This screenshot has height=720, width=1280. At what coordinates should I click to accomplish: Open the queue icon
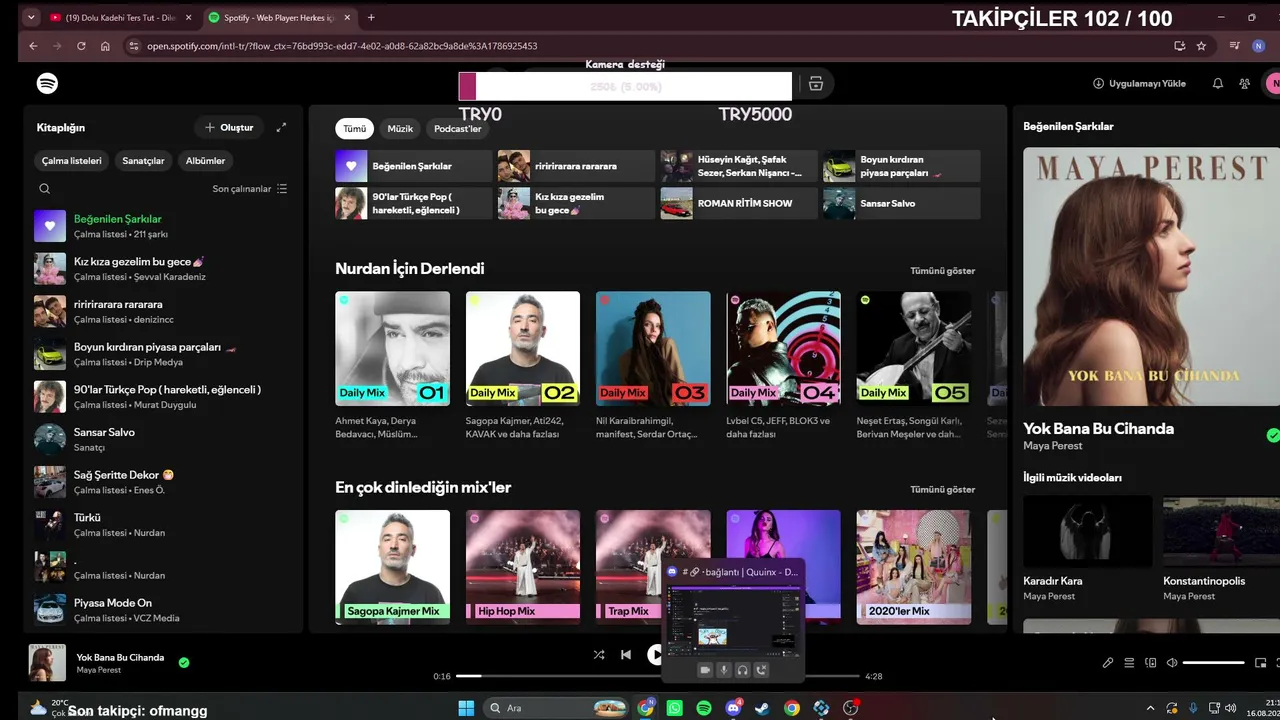tap(1129, 663)
